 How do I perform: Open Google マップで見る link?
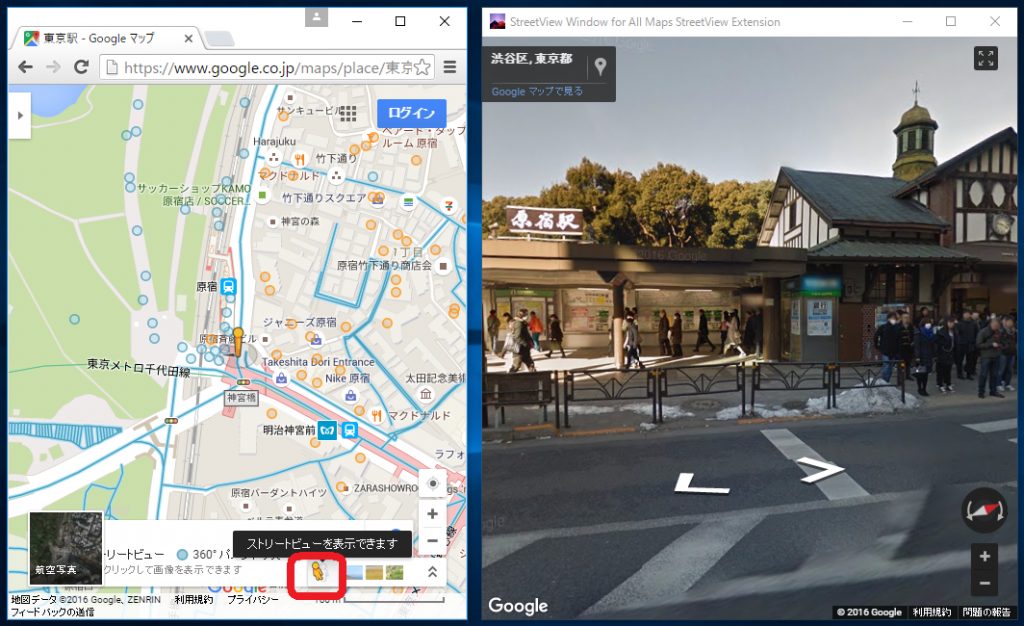(x=537, y=91)
